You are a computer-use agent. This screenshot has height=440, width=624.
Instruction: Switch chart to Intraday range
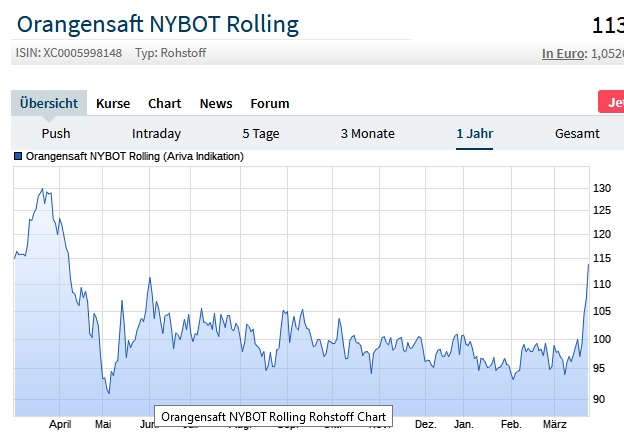(156, 133)
